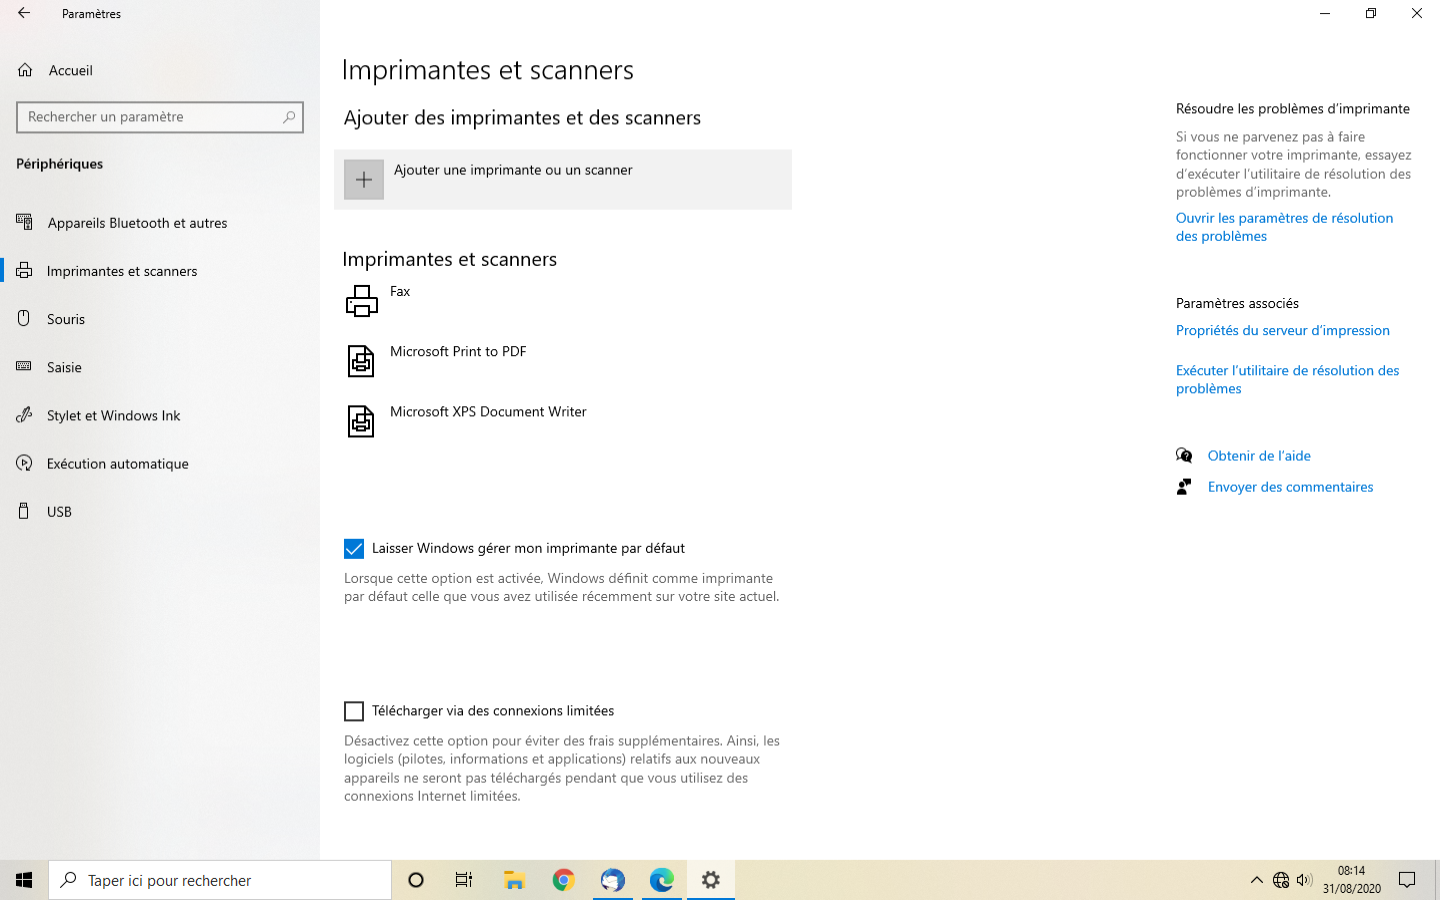Image resolution: width=1440 pixels, height=900 pixels.
Task: Open the network globe tray icon
Action: [x=1281, y=880]
